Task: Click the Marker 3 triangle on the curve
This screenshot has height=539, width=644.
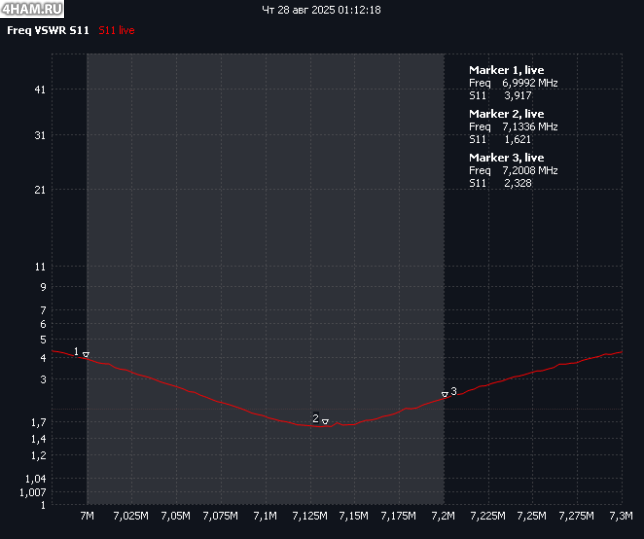Action: 445,394
